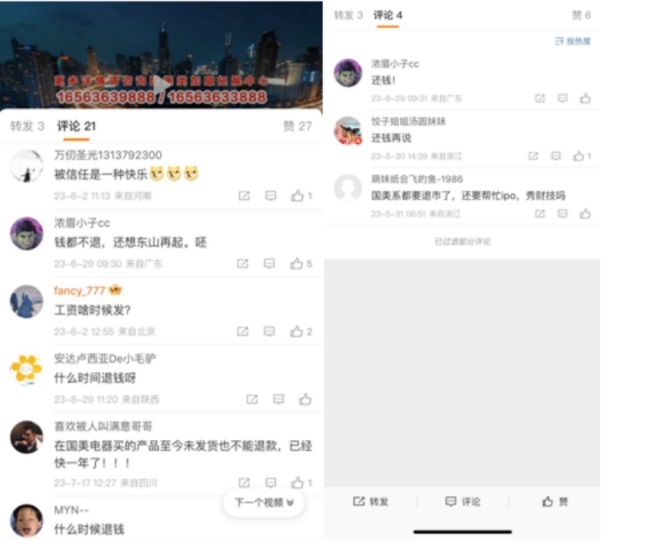This screenshot has height=551, width=660.
Task: Repost 萌妹纸会飞的鱼-1986's comment
Action: coord(540,214)
